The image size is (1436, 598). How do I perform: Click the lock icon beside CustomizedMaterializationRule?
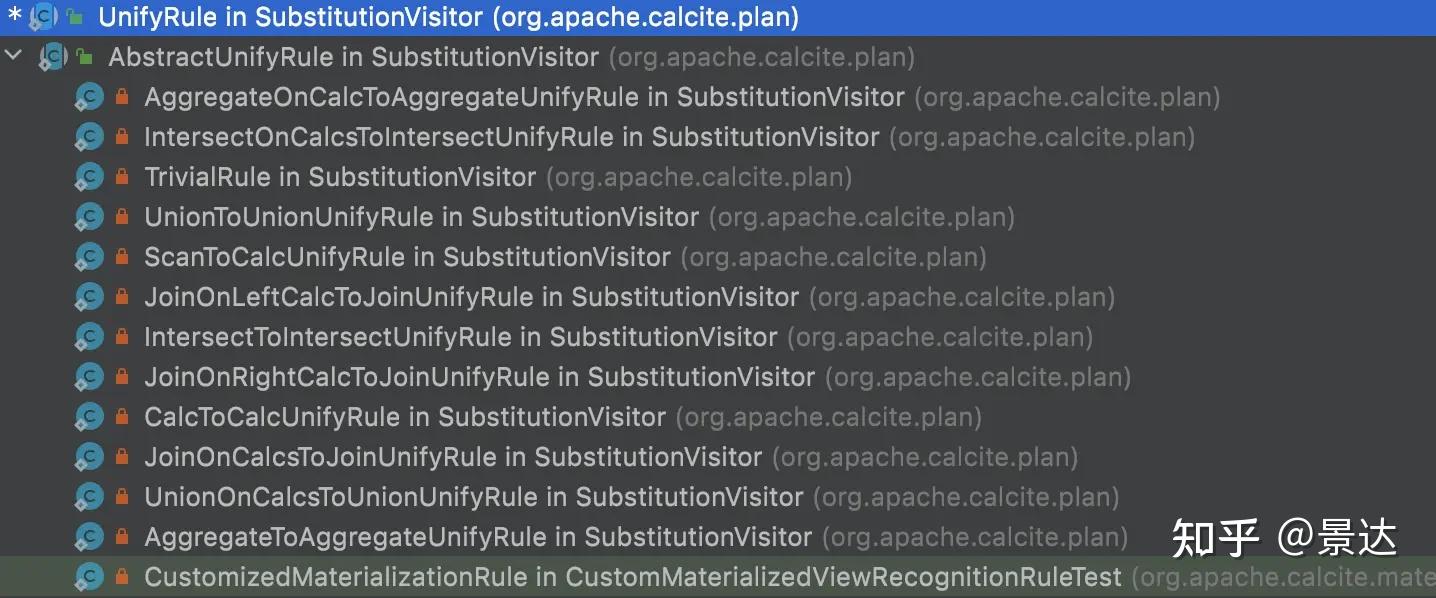point(122,577)
